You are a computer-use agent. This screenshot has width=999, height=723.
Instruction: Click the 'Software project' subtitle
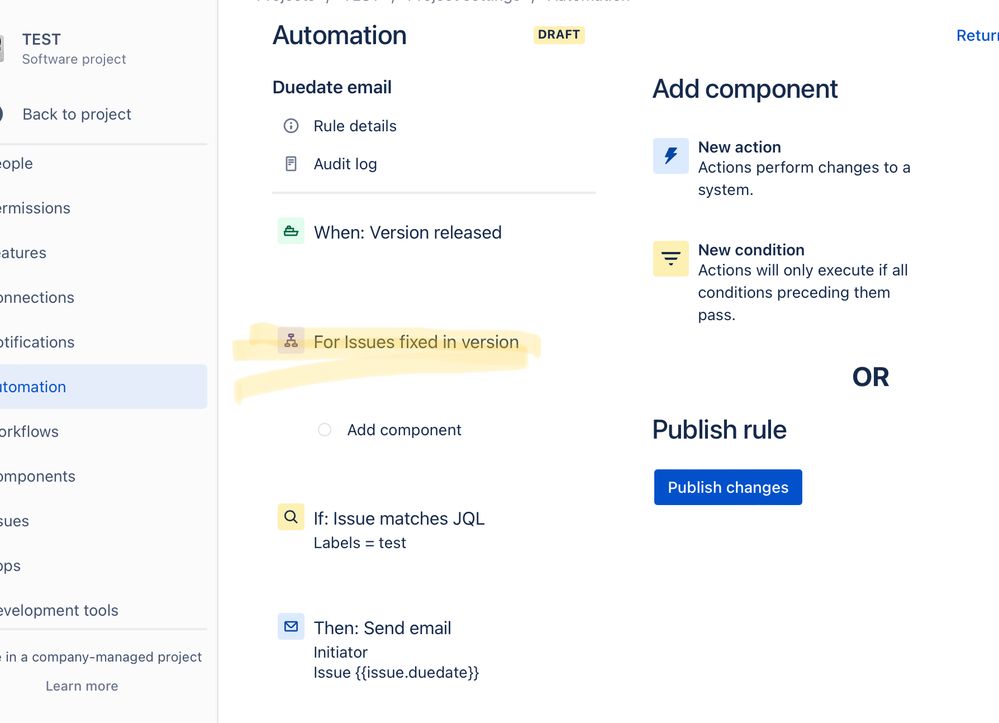pyautogui.click(x=74, y=59)
